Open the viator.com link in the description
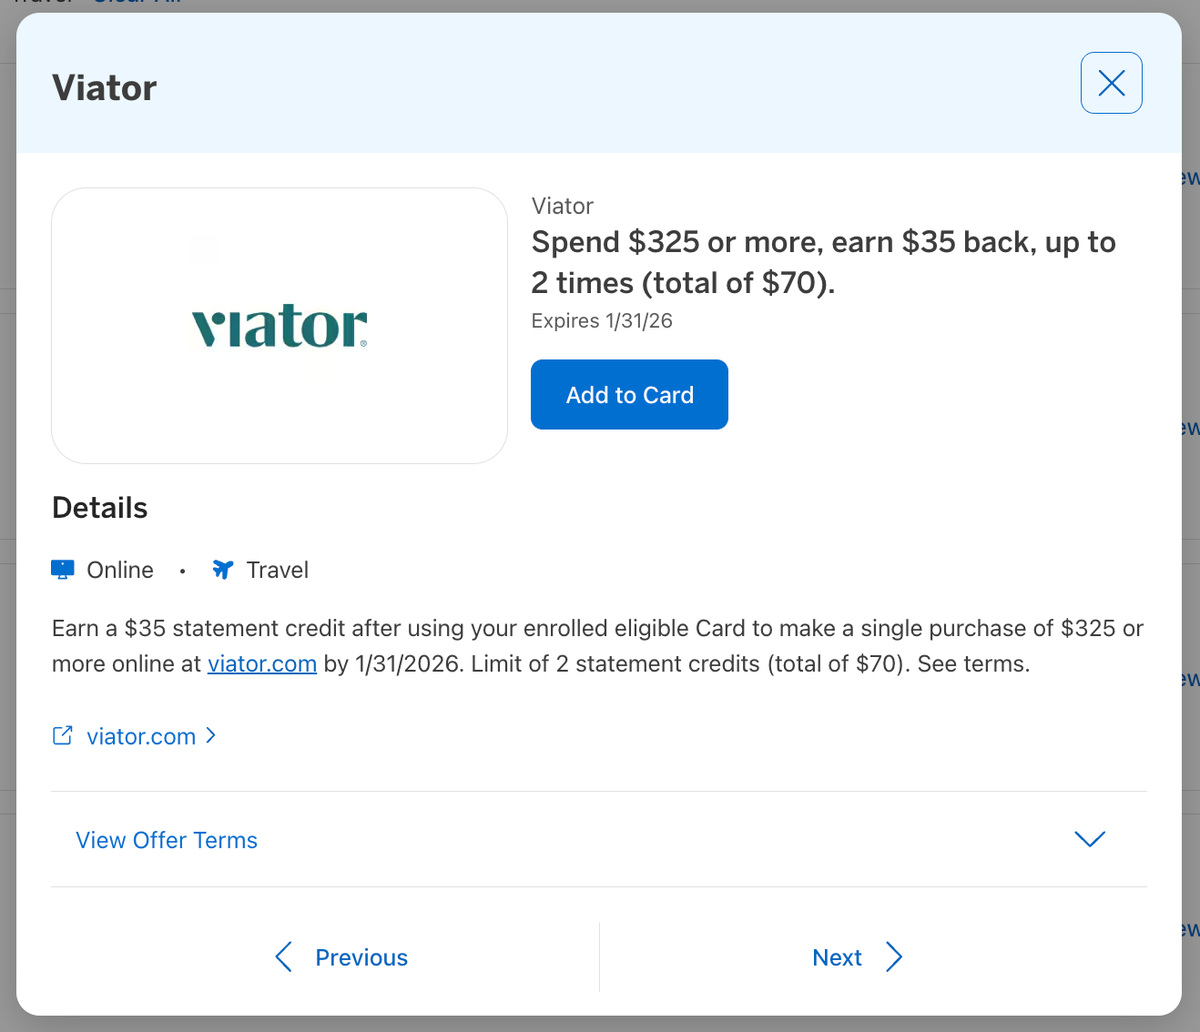Viewport: 1200px width, 1032px height. tap(262, 663)
